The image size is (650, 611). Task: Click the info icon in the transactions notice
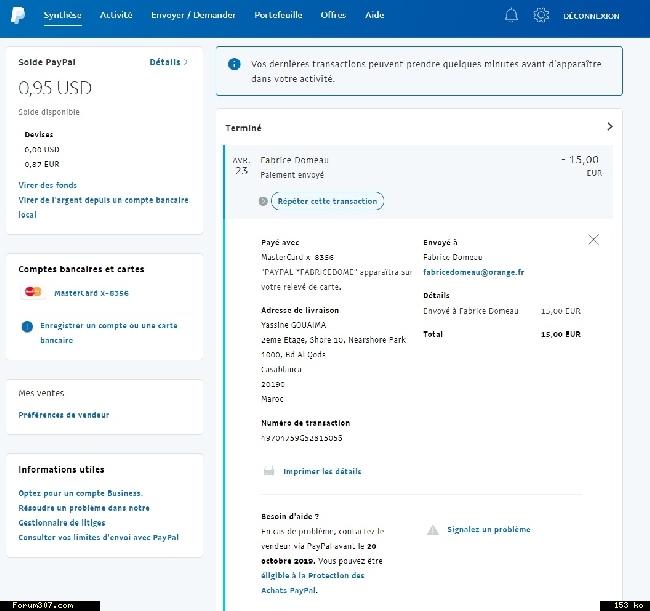[234, 64]
